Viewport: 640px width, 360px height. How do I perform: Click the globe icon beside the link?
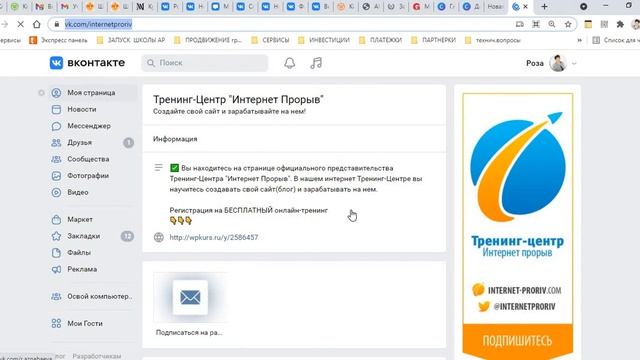point(159,237)
